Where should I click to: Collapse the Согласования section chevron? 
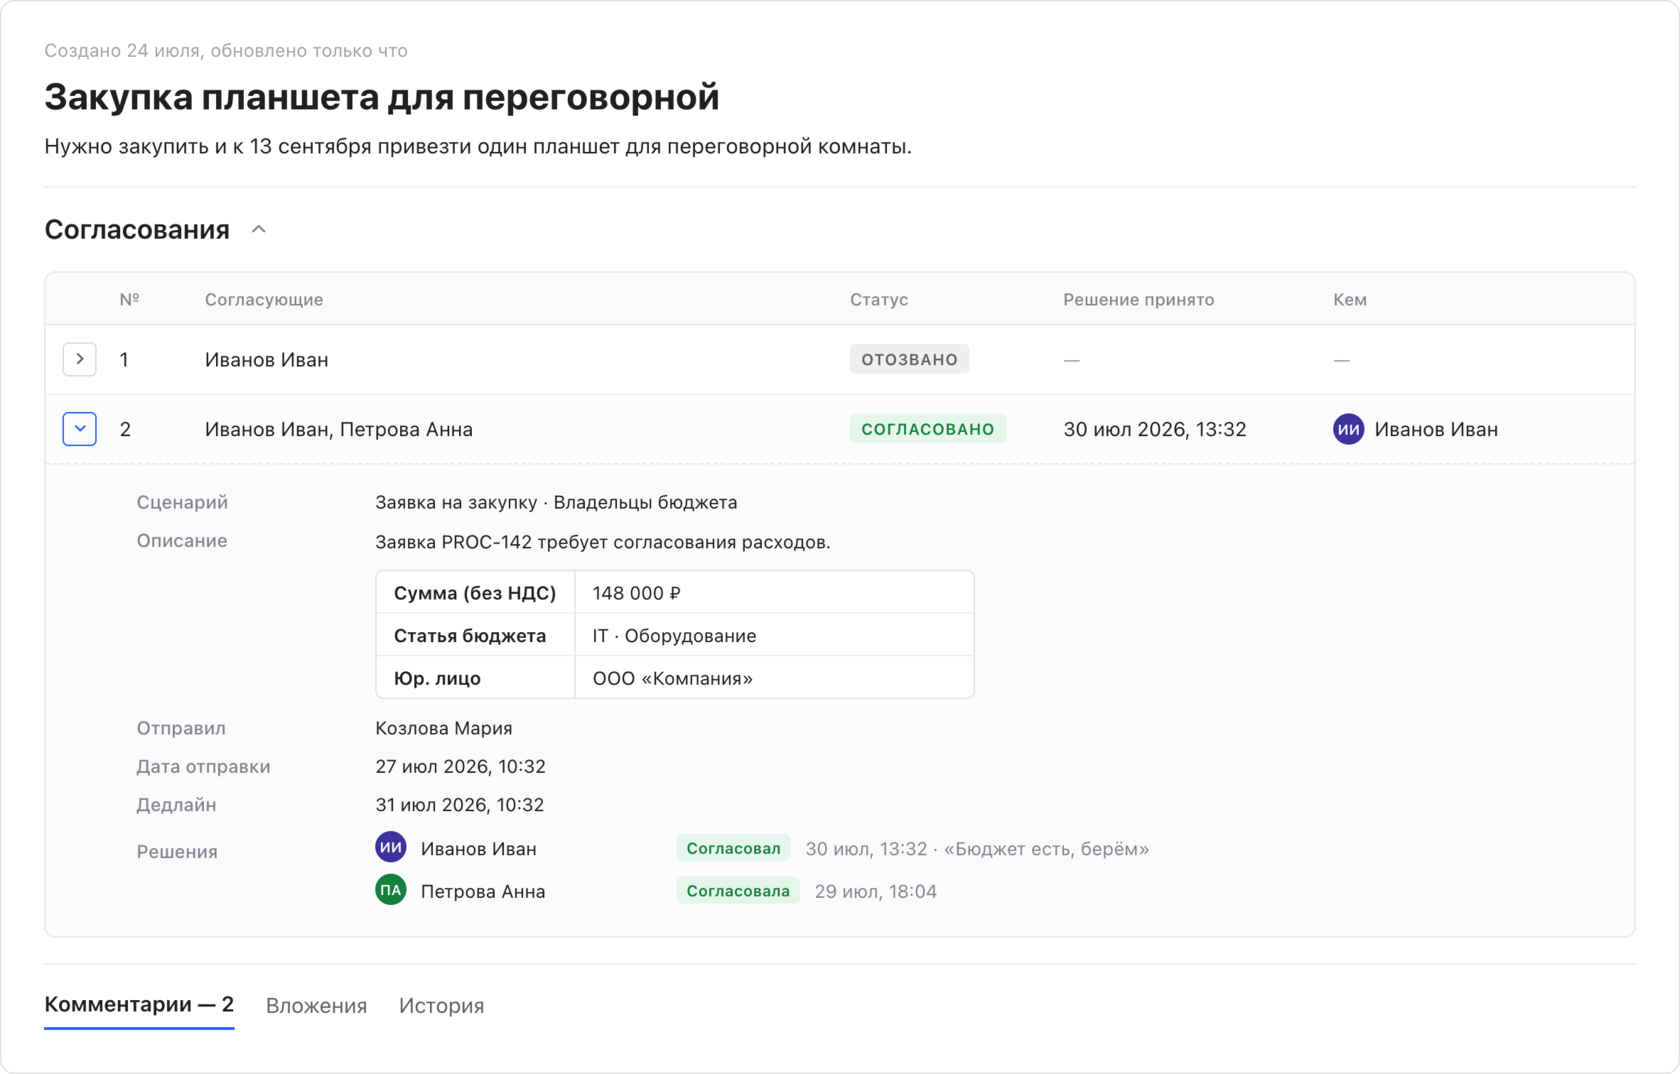pyautogui.click(x=259, y=230)
